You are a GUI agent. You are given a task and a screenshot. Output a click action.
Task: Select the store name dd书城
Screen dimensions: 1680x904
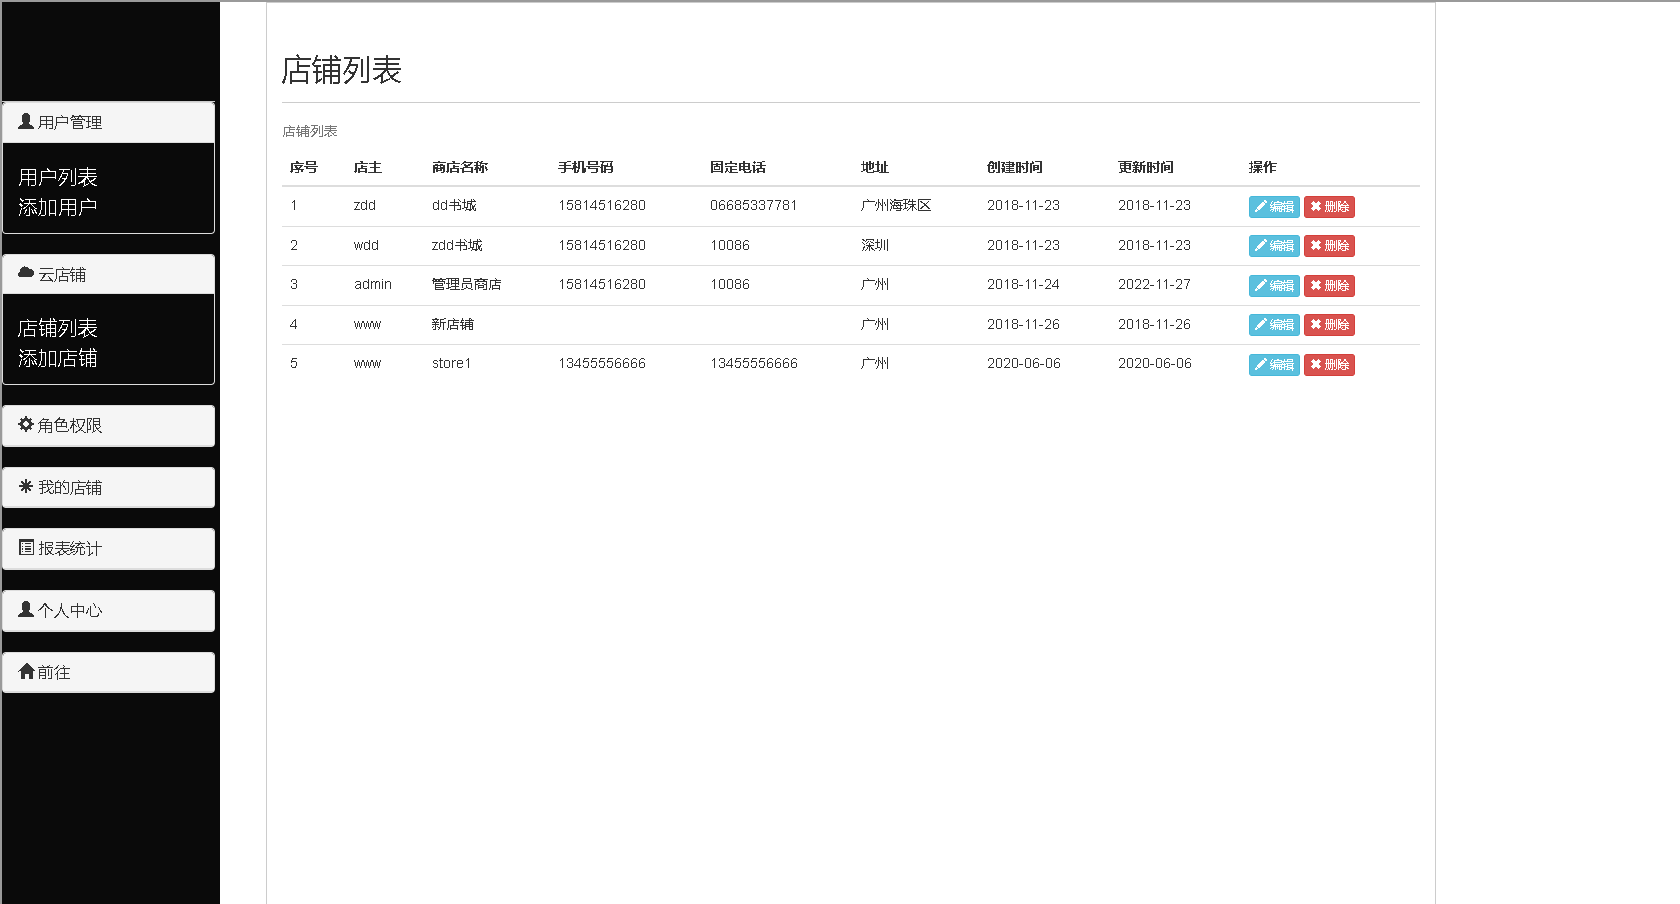pyautogui.click(x=454, y=205)
